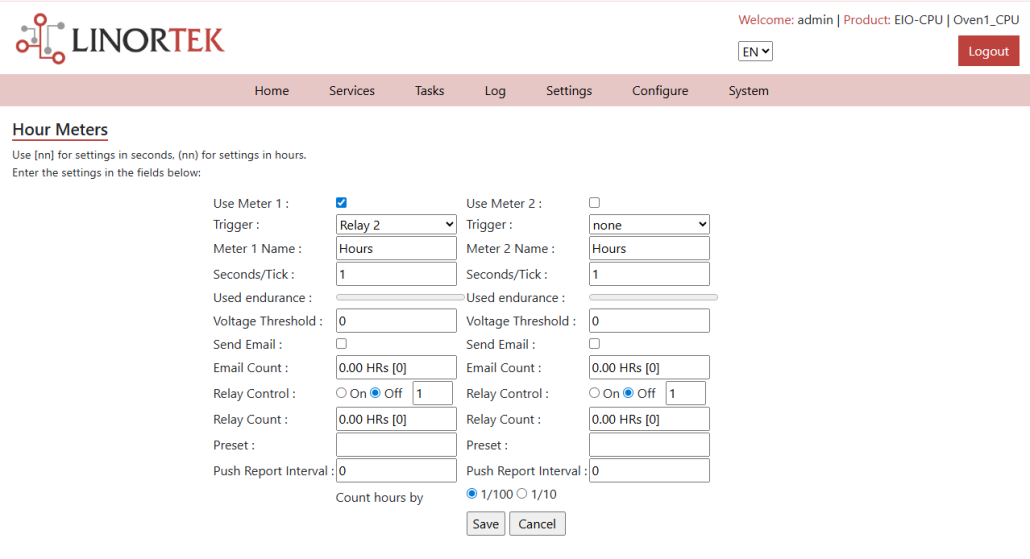Check the Use Meter 2 checkbox

(594, 203)
